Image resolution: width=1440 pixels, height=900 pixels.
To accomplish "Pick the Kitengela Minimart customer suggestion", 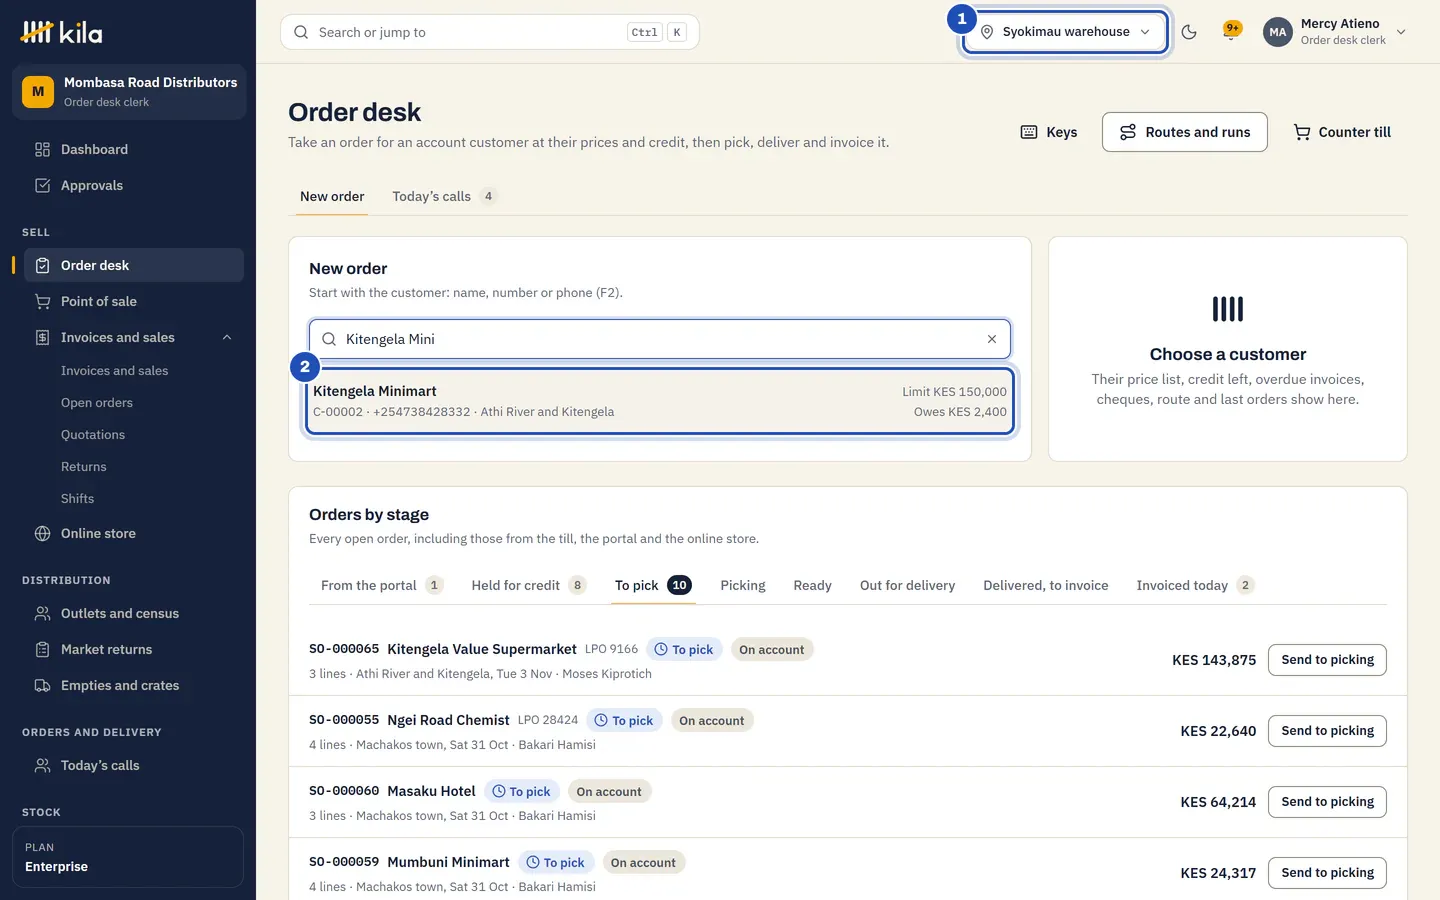I will (660, 401).
